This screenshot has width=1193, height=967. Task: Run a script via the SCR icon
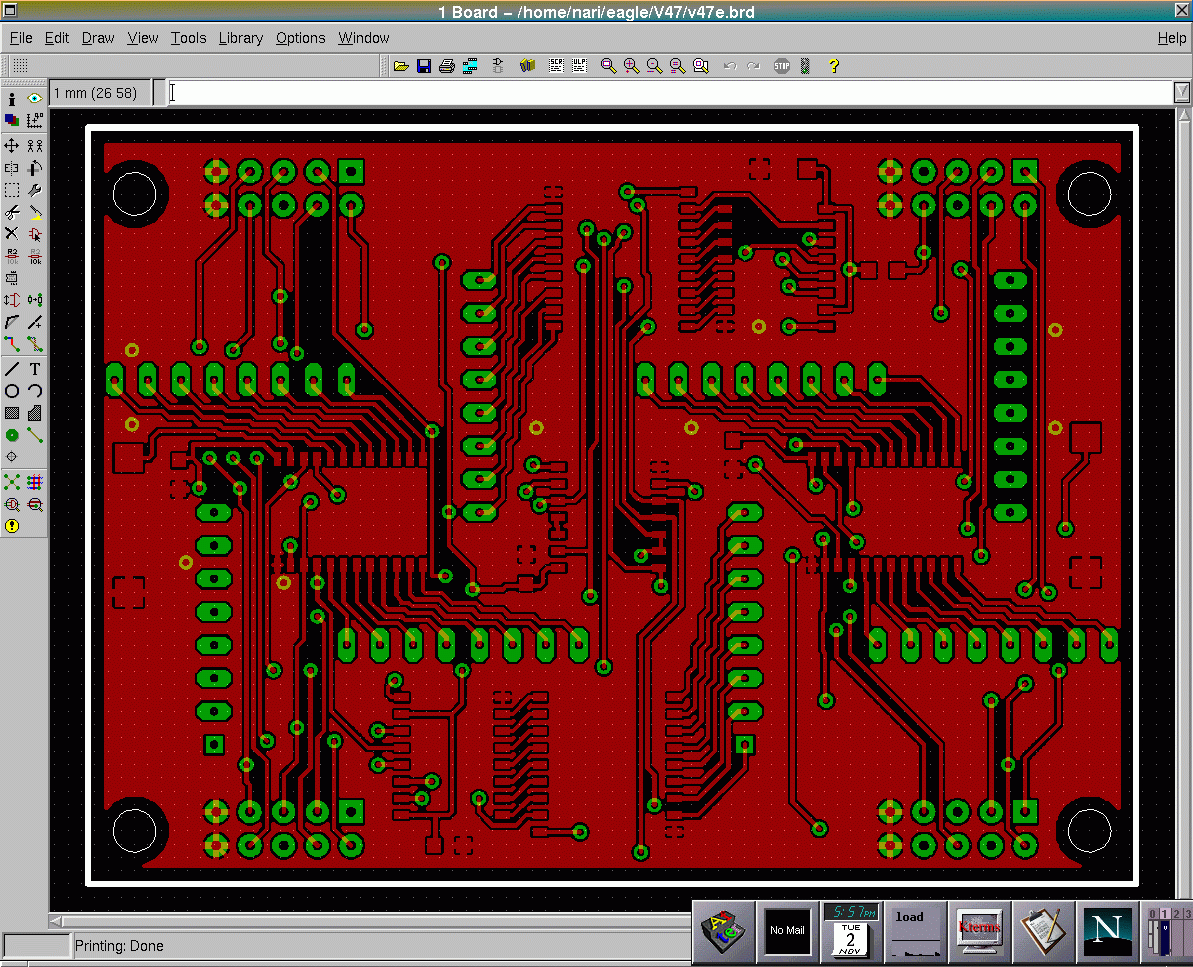[556, 66]
